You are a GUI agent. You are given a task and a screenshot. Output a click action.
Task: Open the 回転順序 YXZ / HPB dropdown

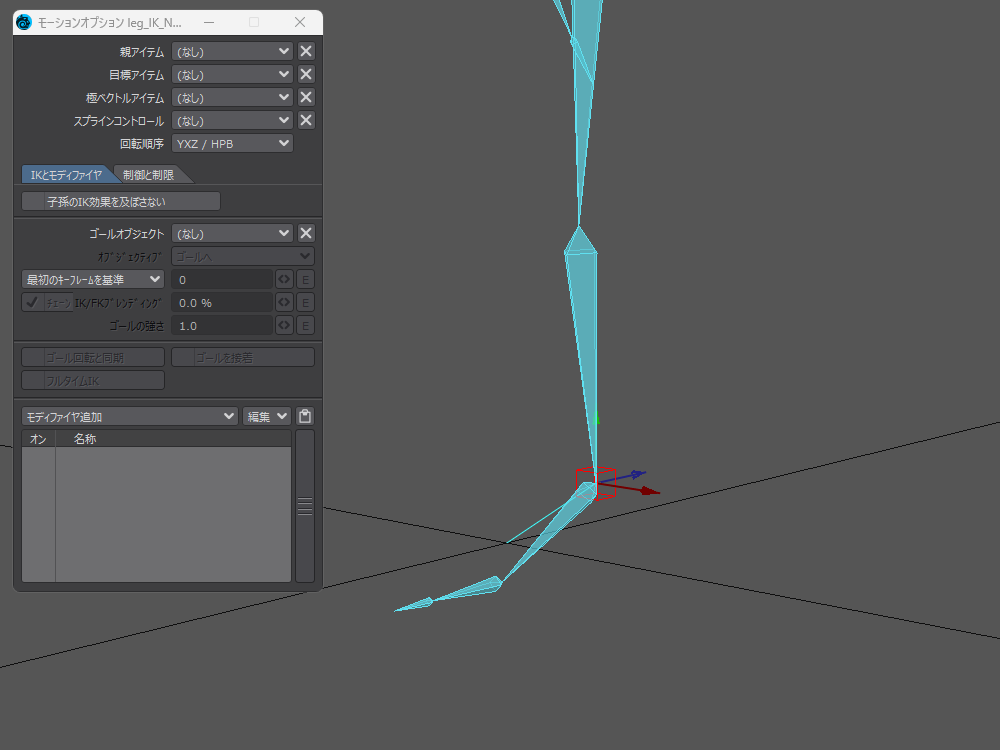point(232,143)
